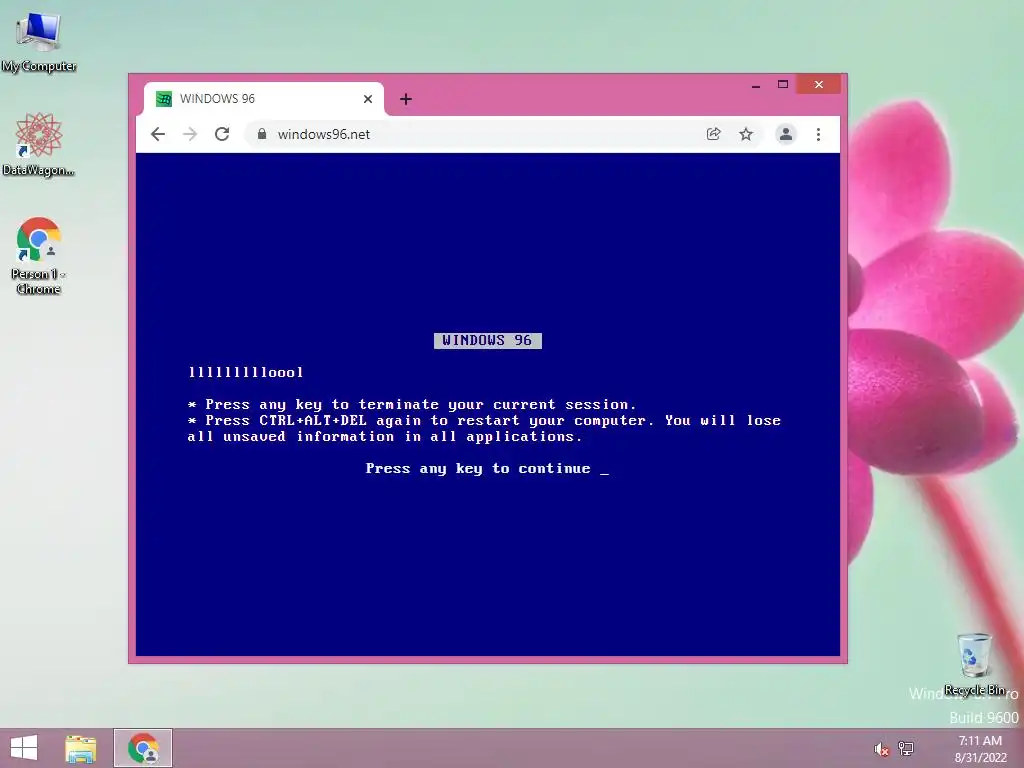Click the browser forward arrow

pos(190,135)
